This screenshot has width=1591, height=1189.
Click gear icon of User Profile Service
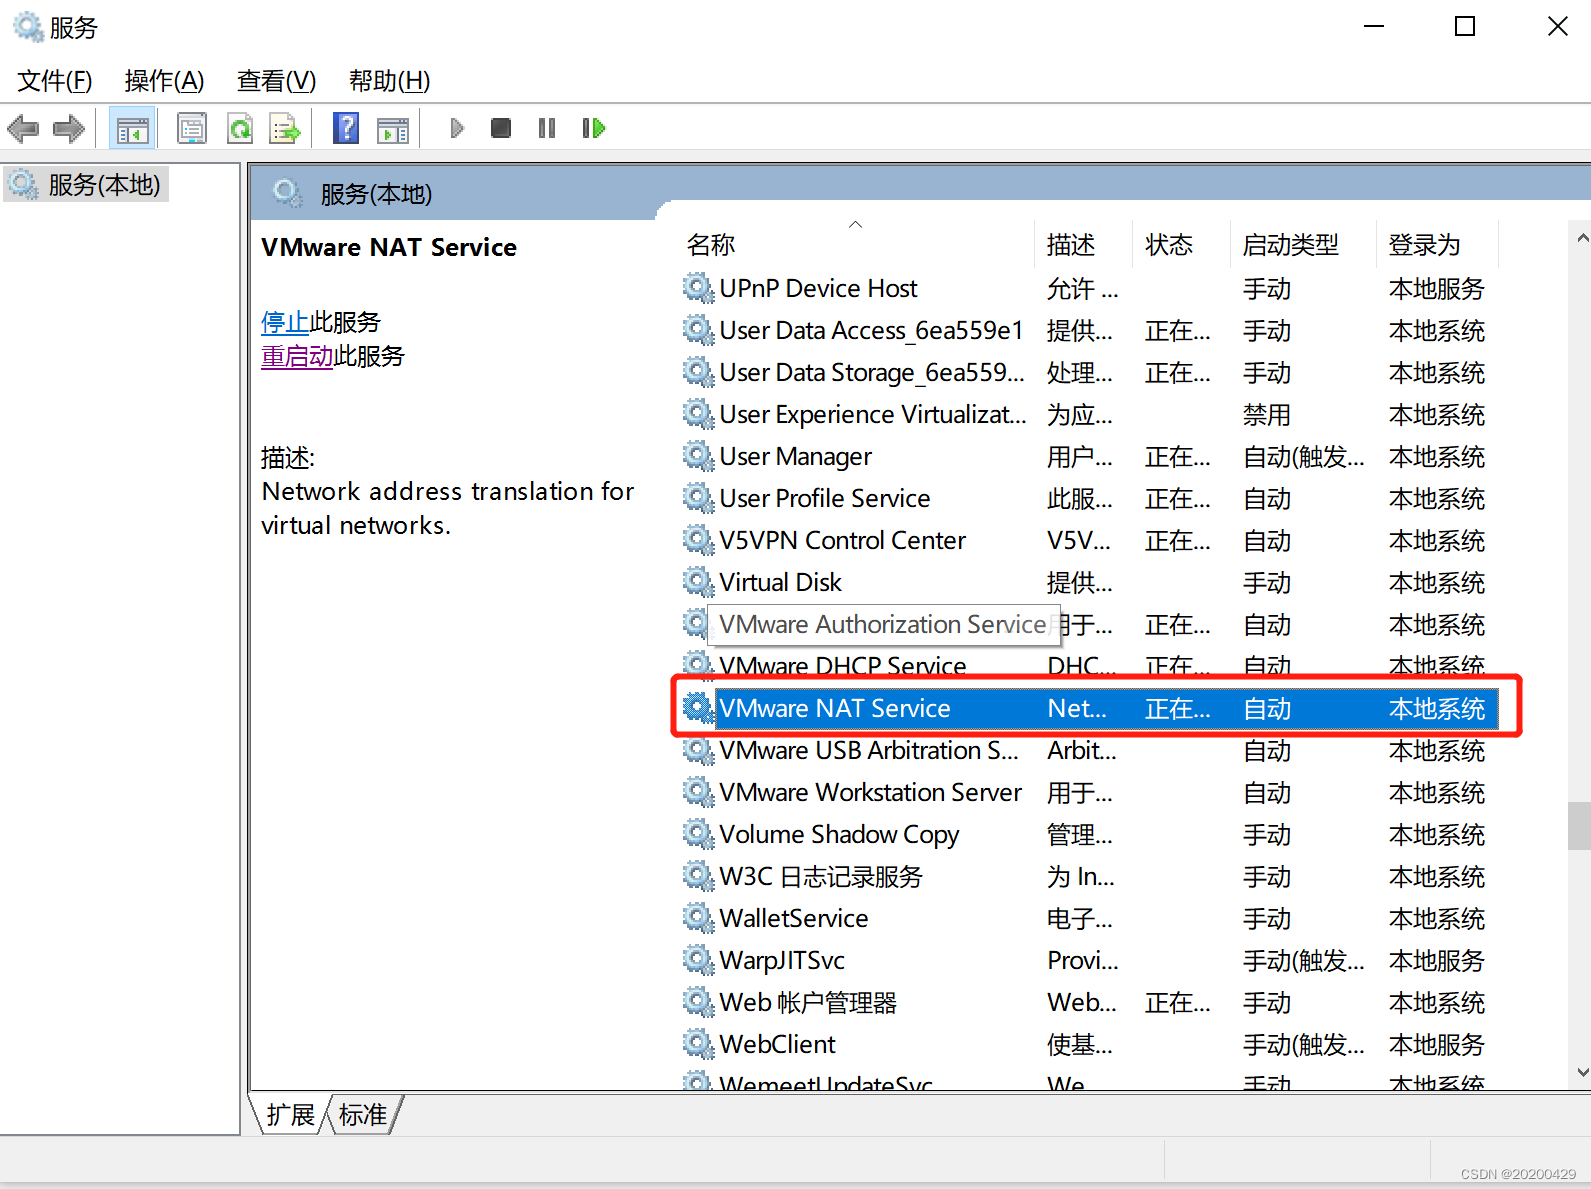pos(698,498)
